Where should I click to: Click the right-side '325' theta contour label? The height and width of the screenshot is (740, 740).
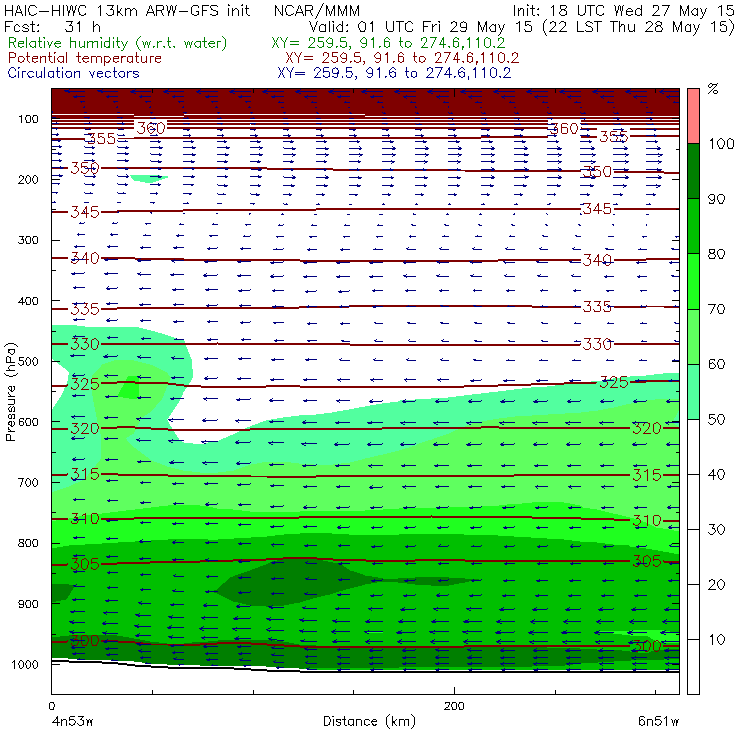click(x=614, y=383)
